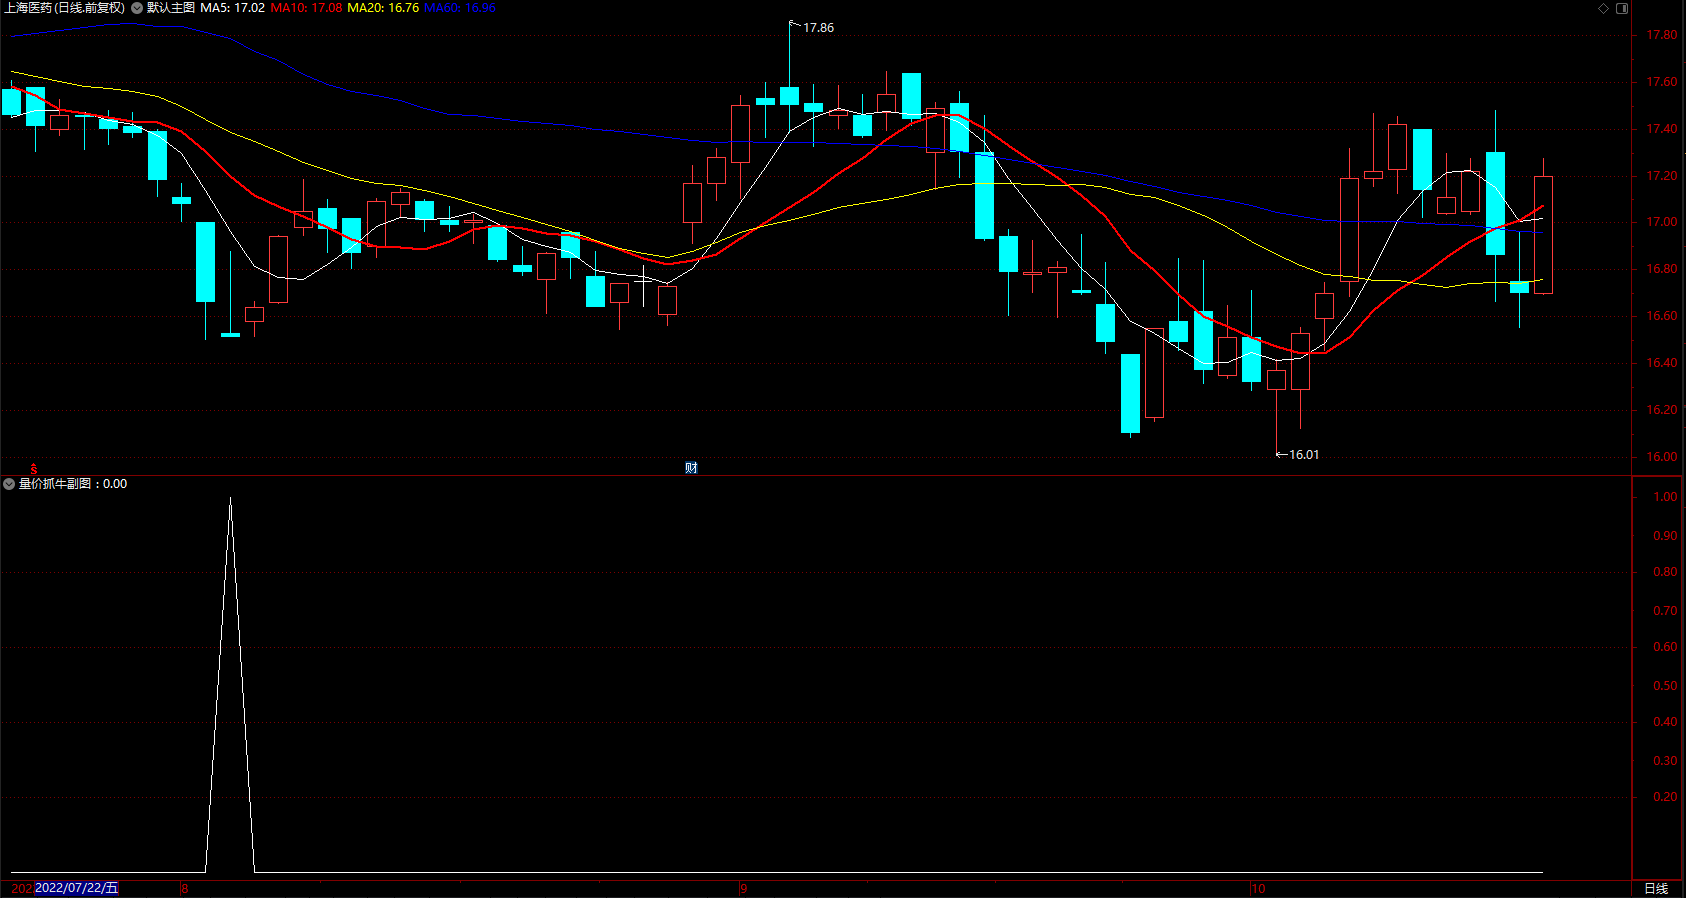Image resolution: width=1686 pixels, height=898 pixels.
Task: Click the 16.01 low price label
Action: tap(1304, 455)
